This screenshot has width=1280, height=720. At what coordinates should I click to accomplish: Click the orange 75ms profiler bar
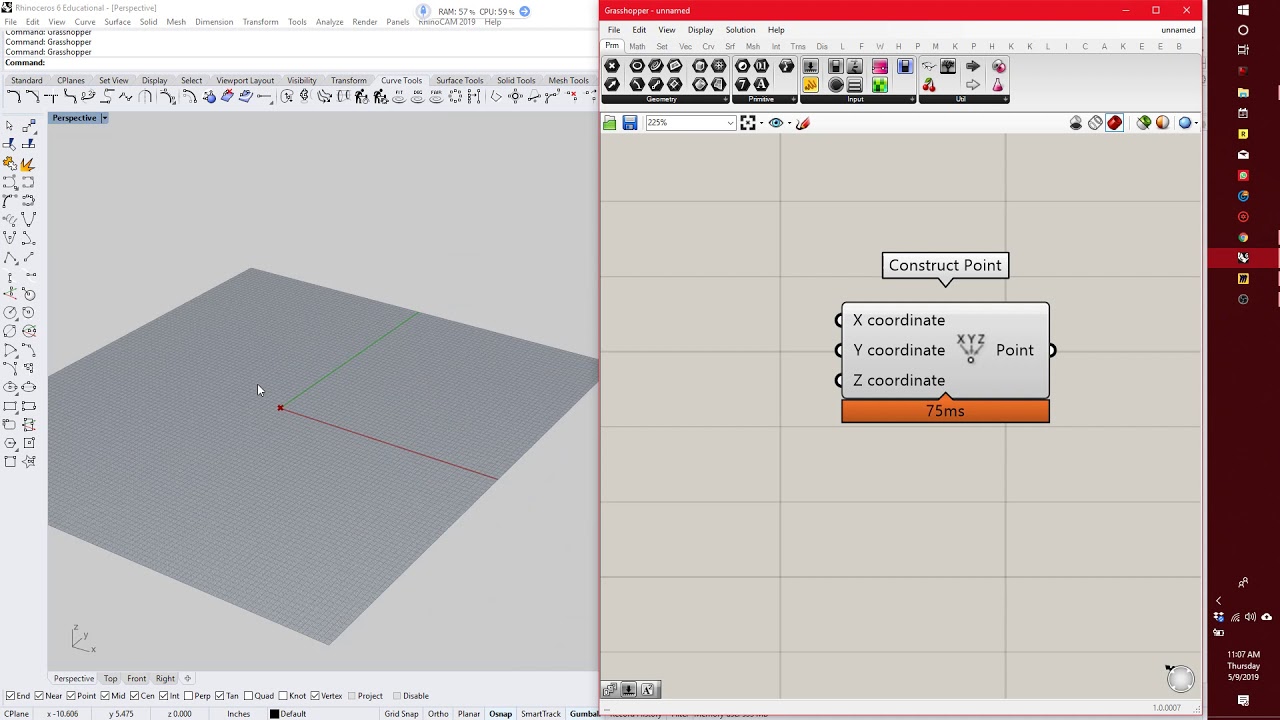point(945,411)
